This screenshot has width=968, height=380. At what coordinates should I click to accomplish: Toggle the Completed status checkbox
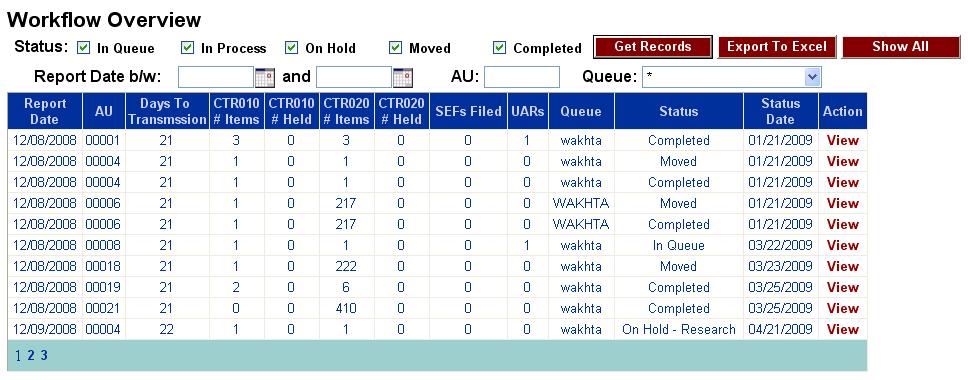499,48
